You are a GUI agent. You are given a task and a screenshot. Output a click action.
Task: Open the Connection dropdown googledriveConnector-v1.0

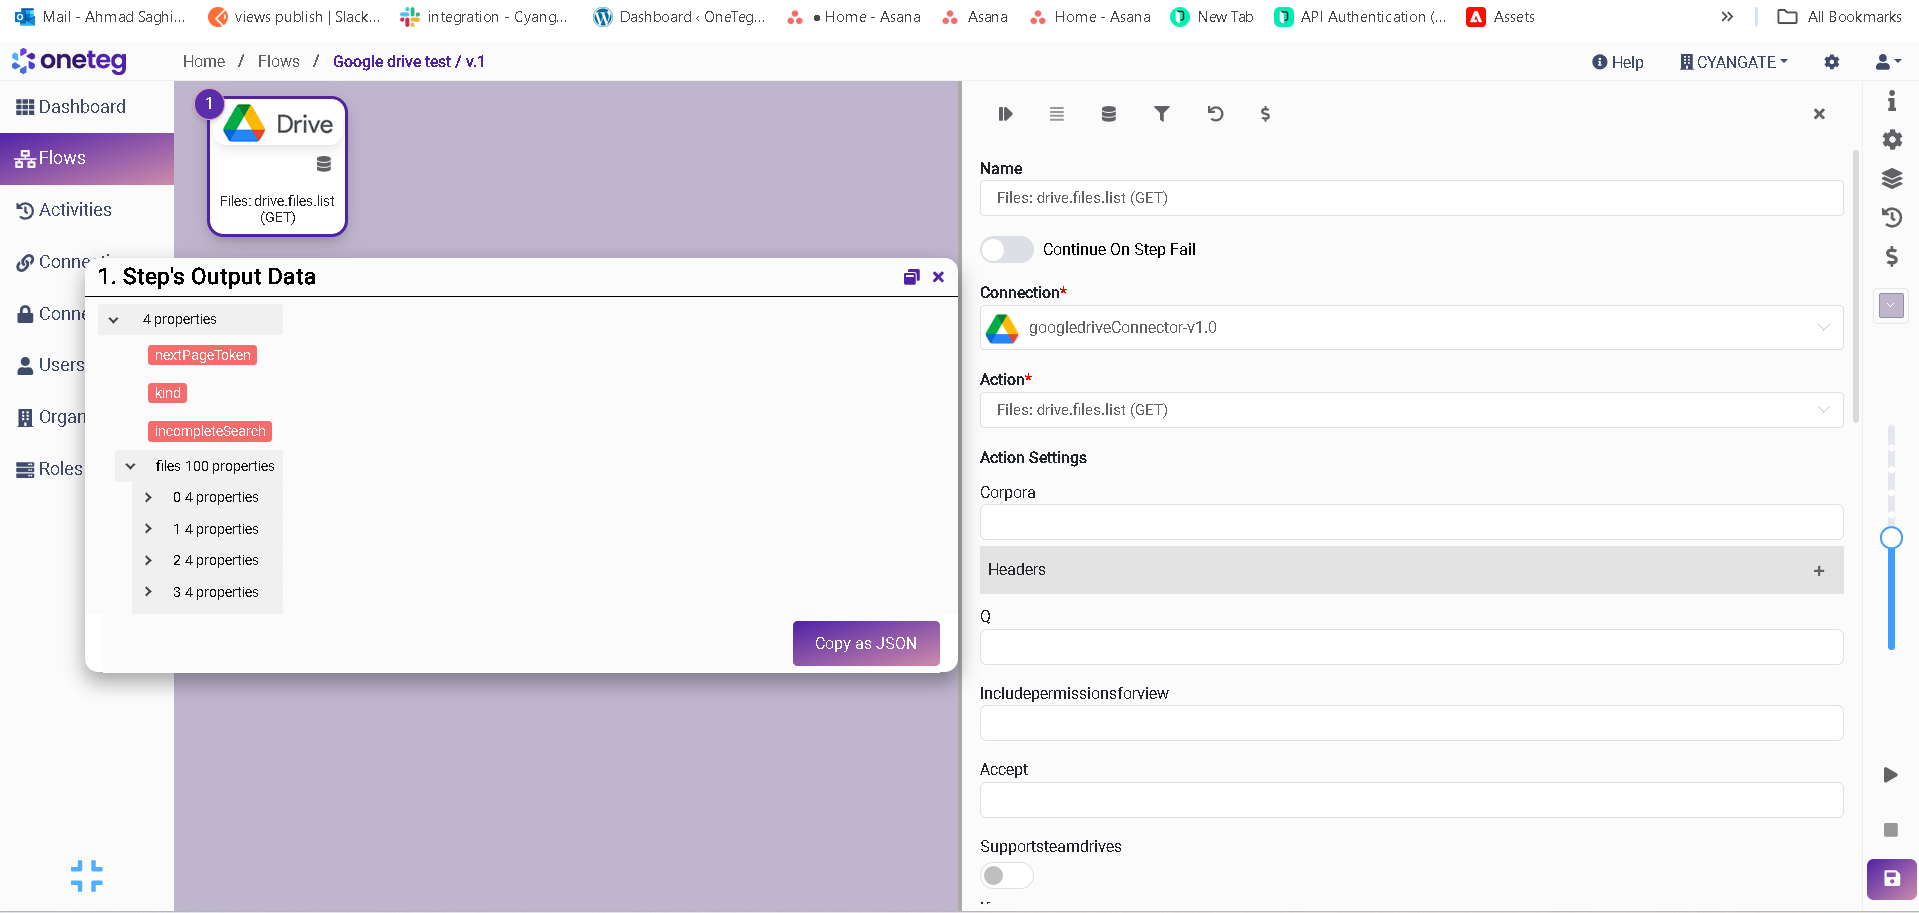(1410, 328)
